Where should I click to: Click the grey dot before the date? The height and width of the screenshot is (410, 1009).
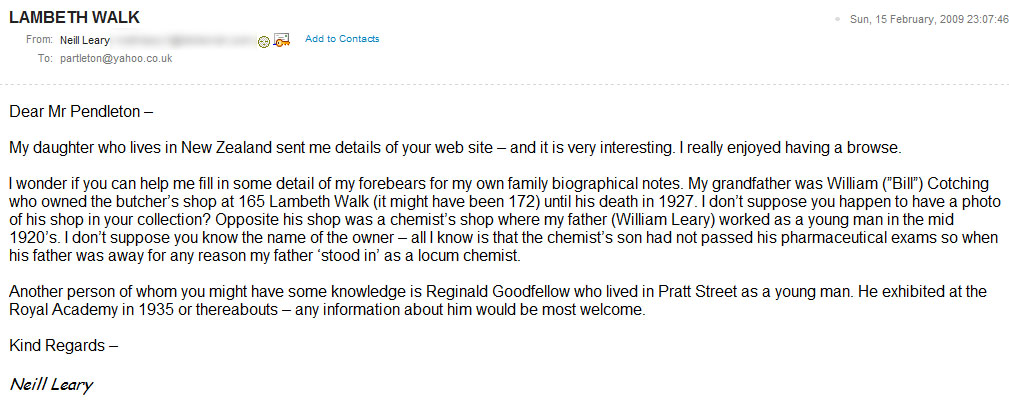[x=837, y=19]
